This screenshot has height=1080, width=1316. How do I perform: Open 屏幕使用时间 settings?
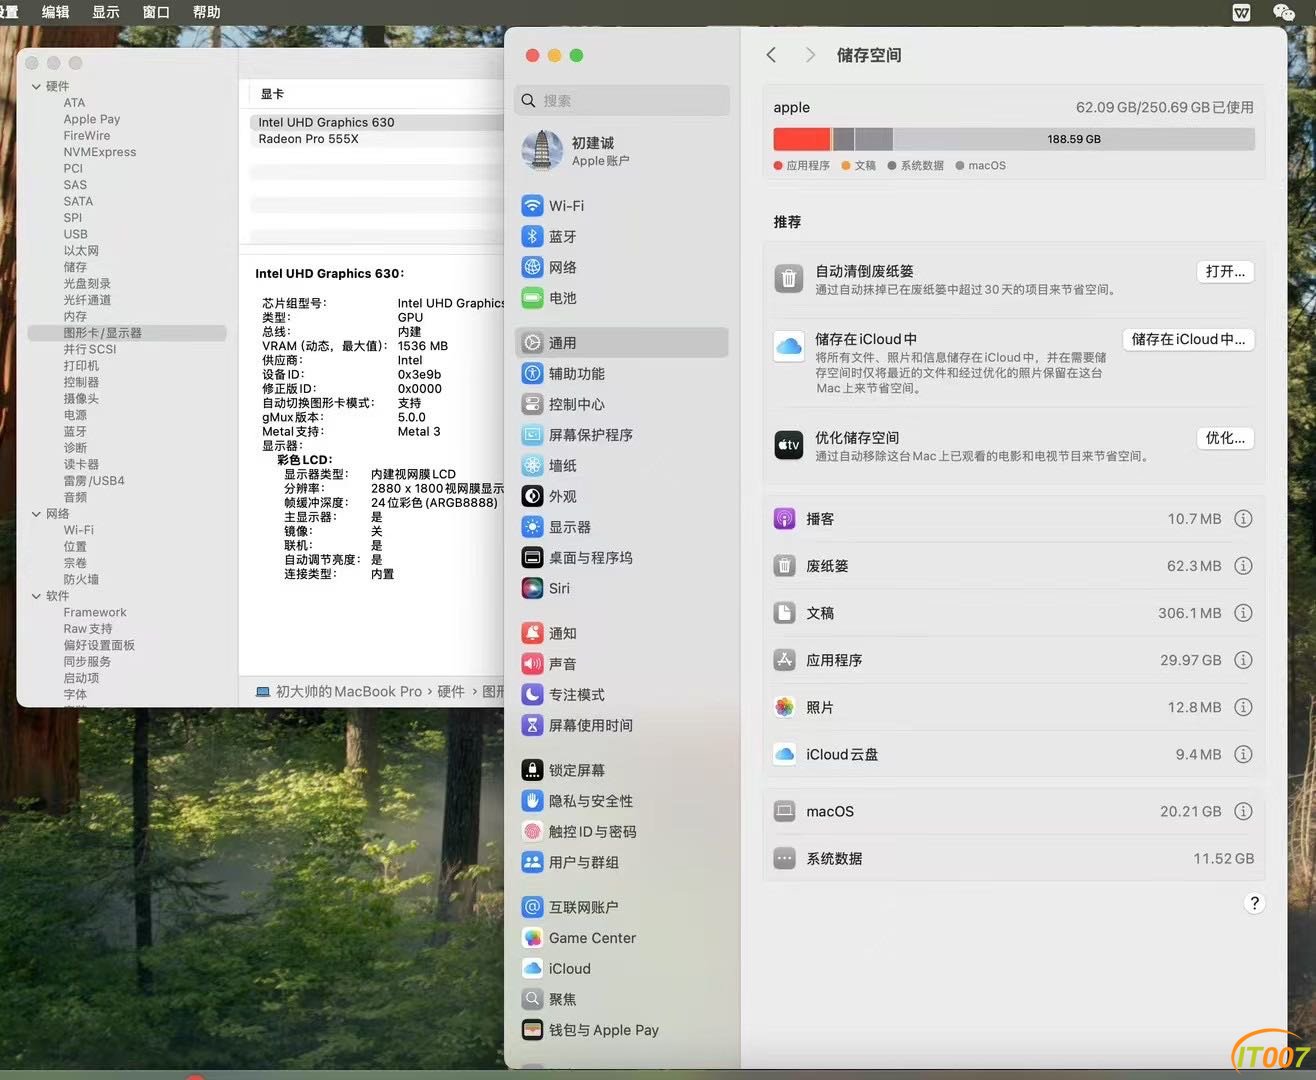point(622,725)
